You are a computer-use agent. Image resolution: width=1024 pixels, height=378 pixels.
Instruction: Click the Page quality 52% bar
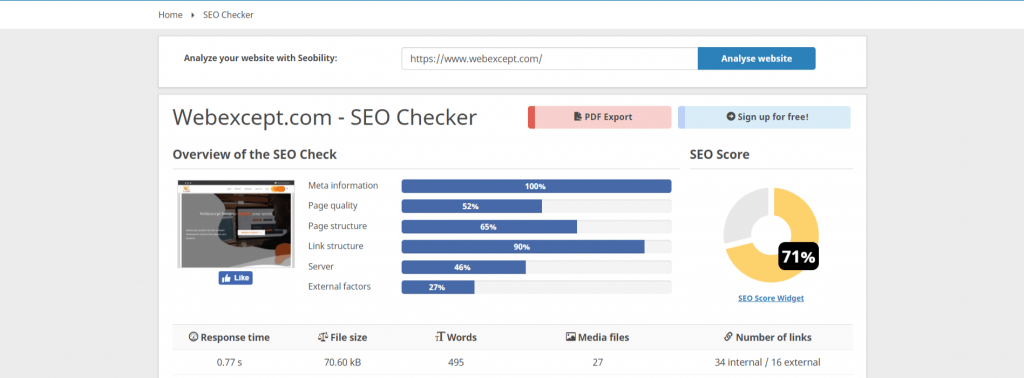pyautogui.click(x=536, y=206)
